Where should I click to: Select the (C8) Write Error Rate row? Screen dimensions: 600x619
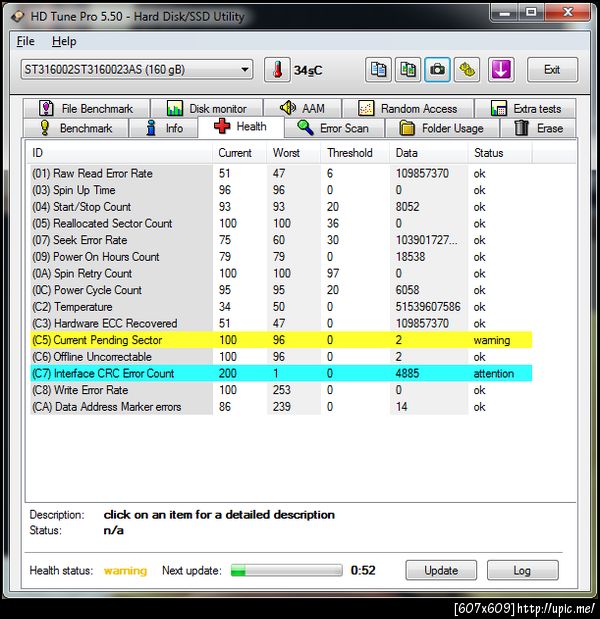281,390
